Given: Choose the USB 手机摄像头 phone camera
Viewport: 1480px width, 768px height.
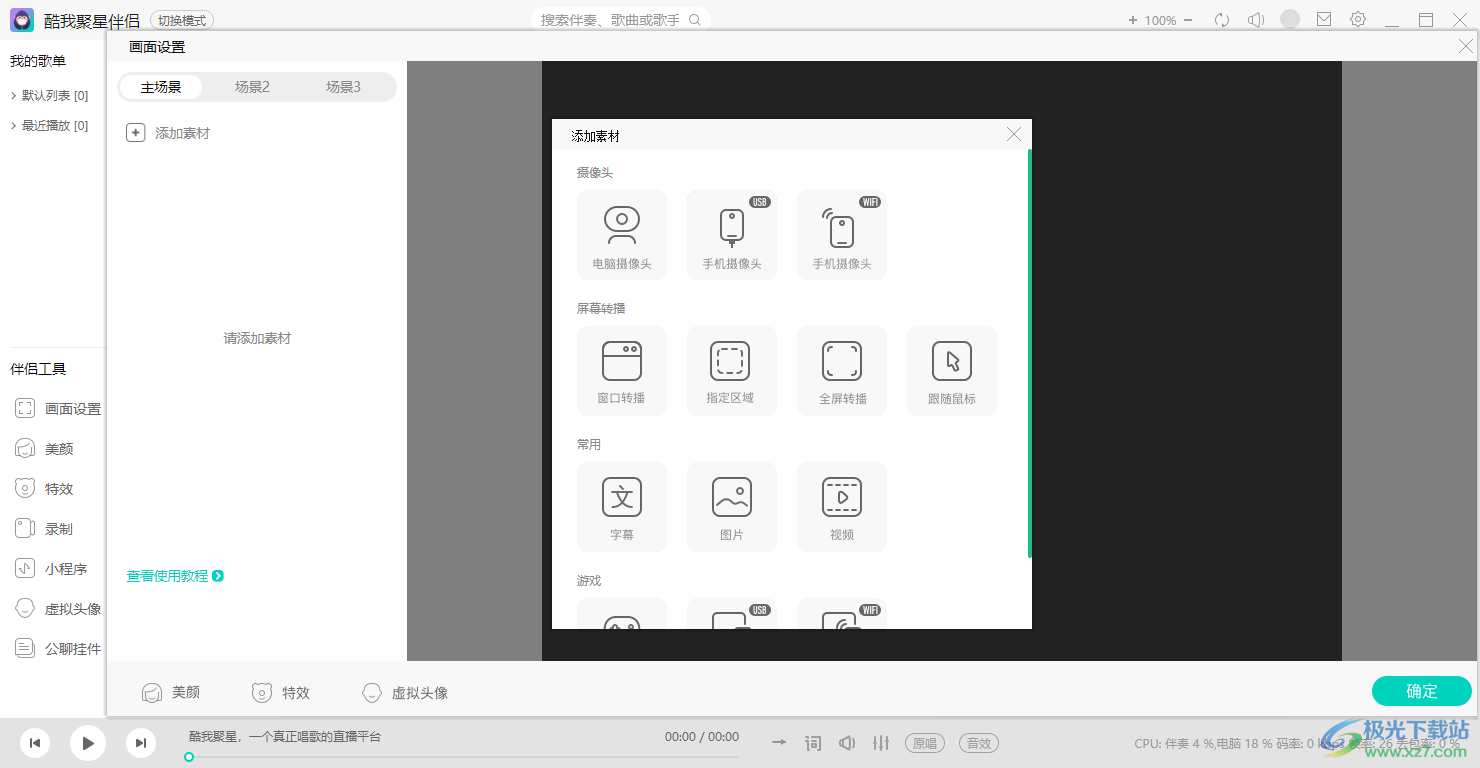Looking at the screenshot, I should point(732,235).
